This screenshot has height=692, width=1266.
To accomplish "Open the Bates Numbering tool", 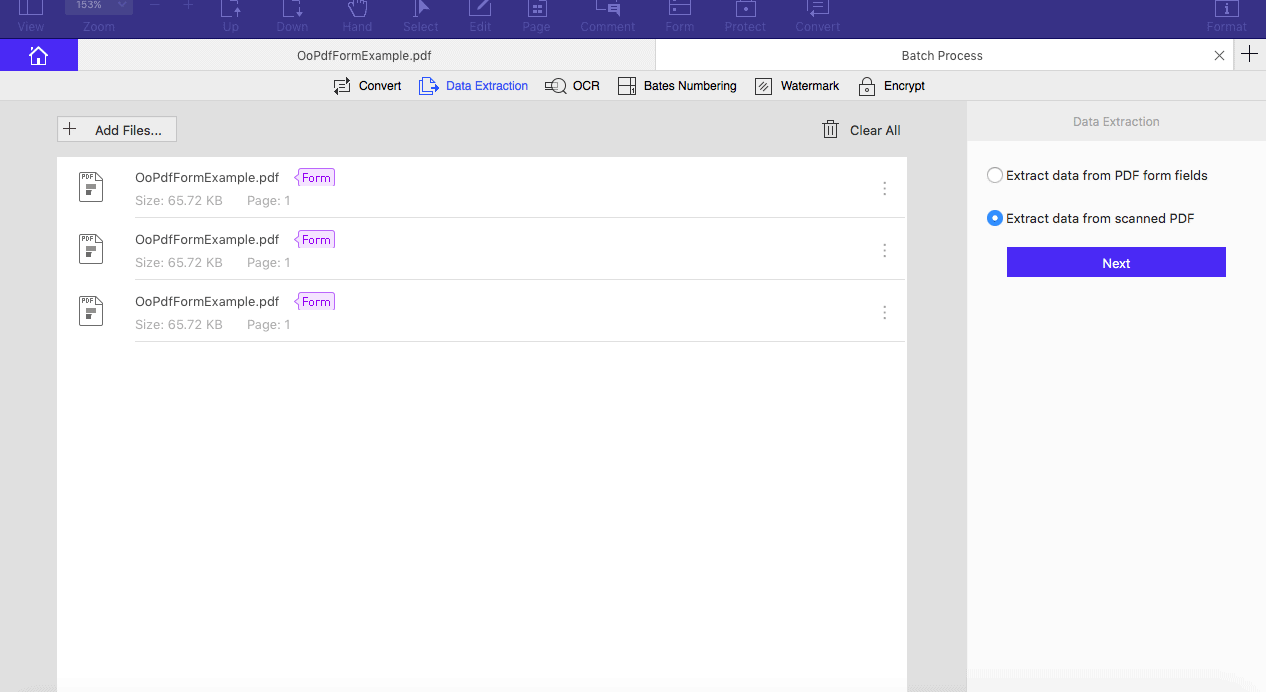I will tap(677, 86).
